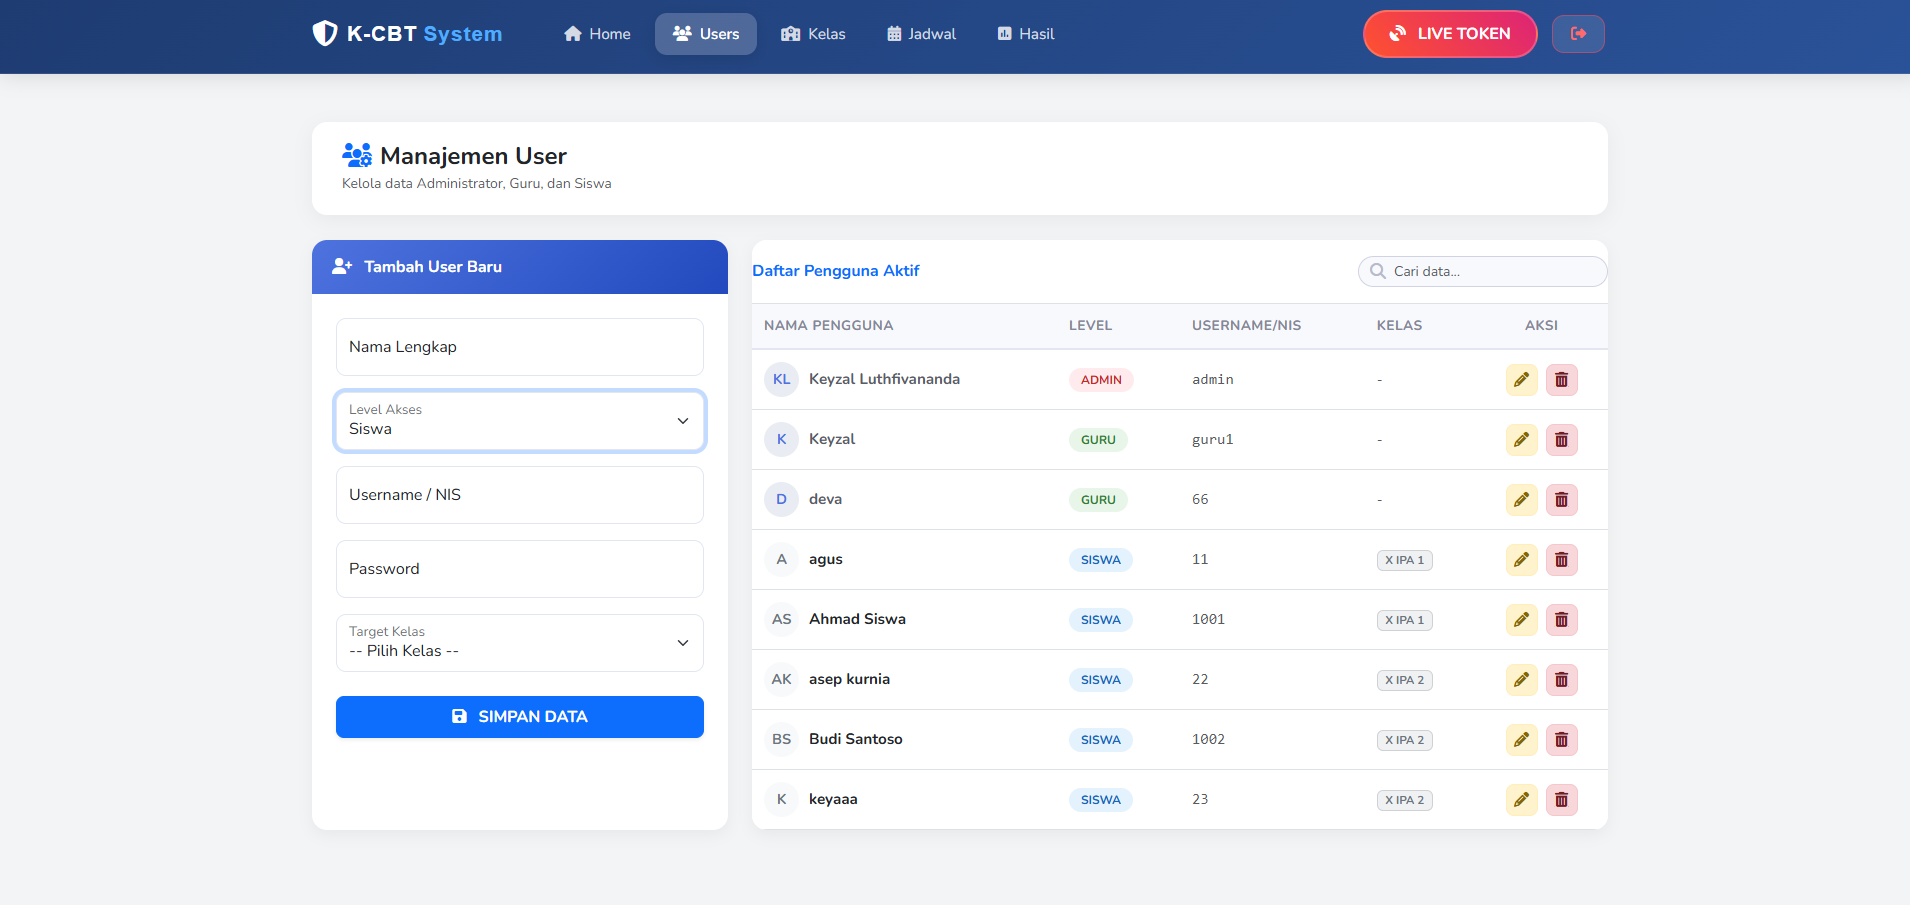Screen dimensions: 1910x905
Task: Delete the user agus with trash icon
Action: click(1561, 560)
